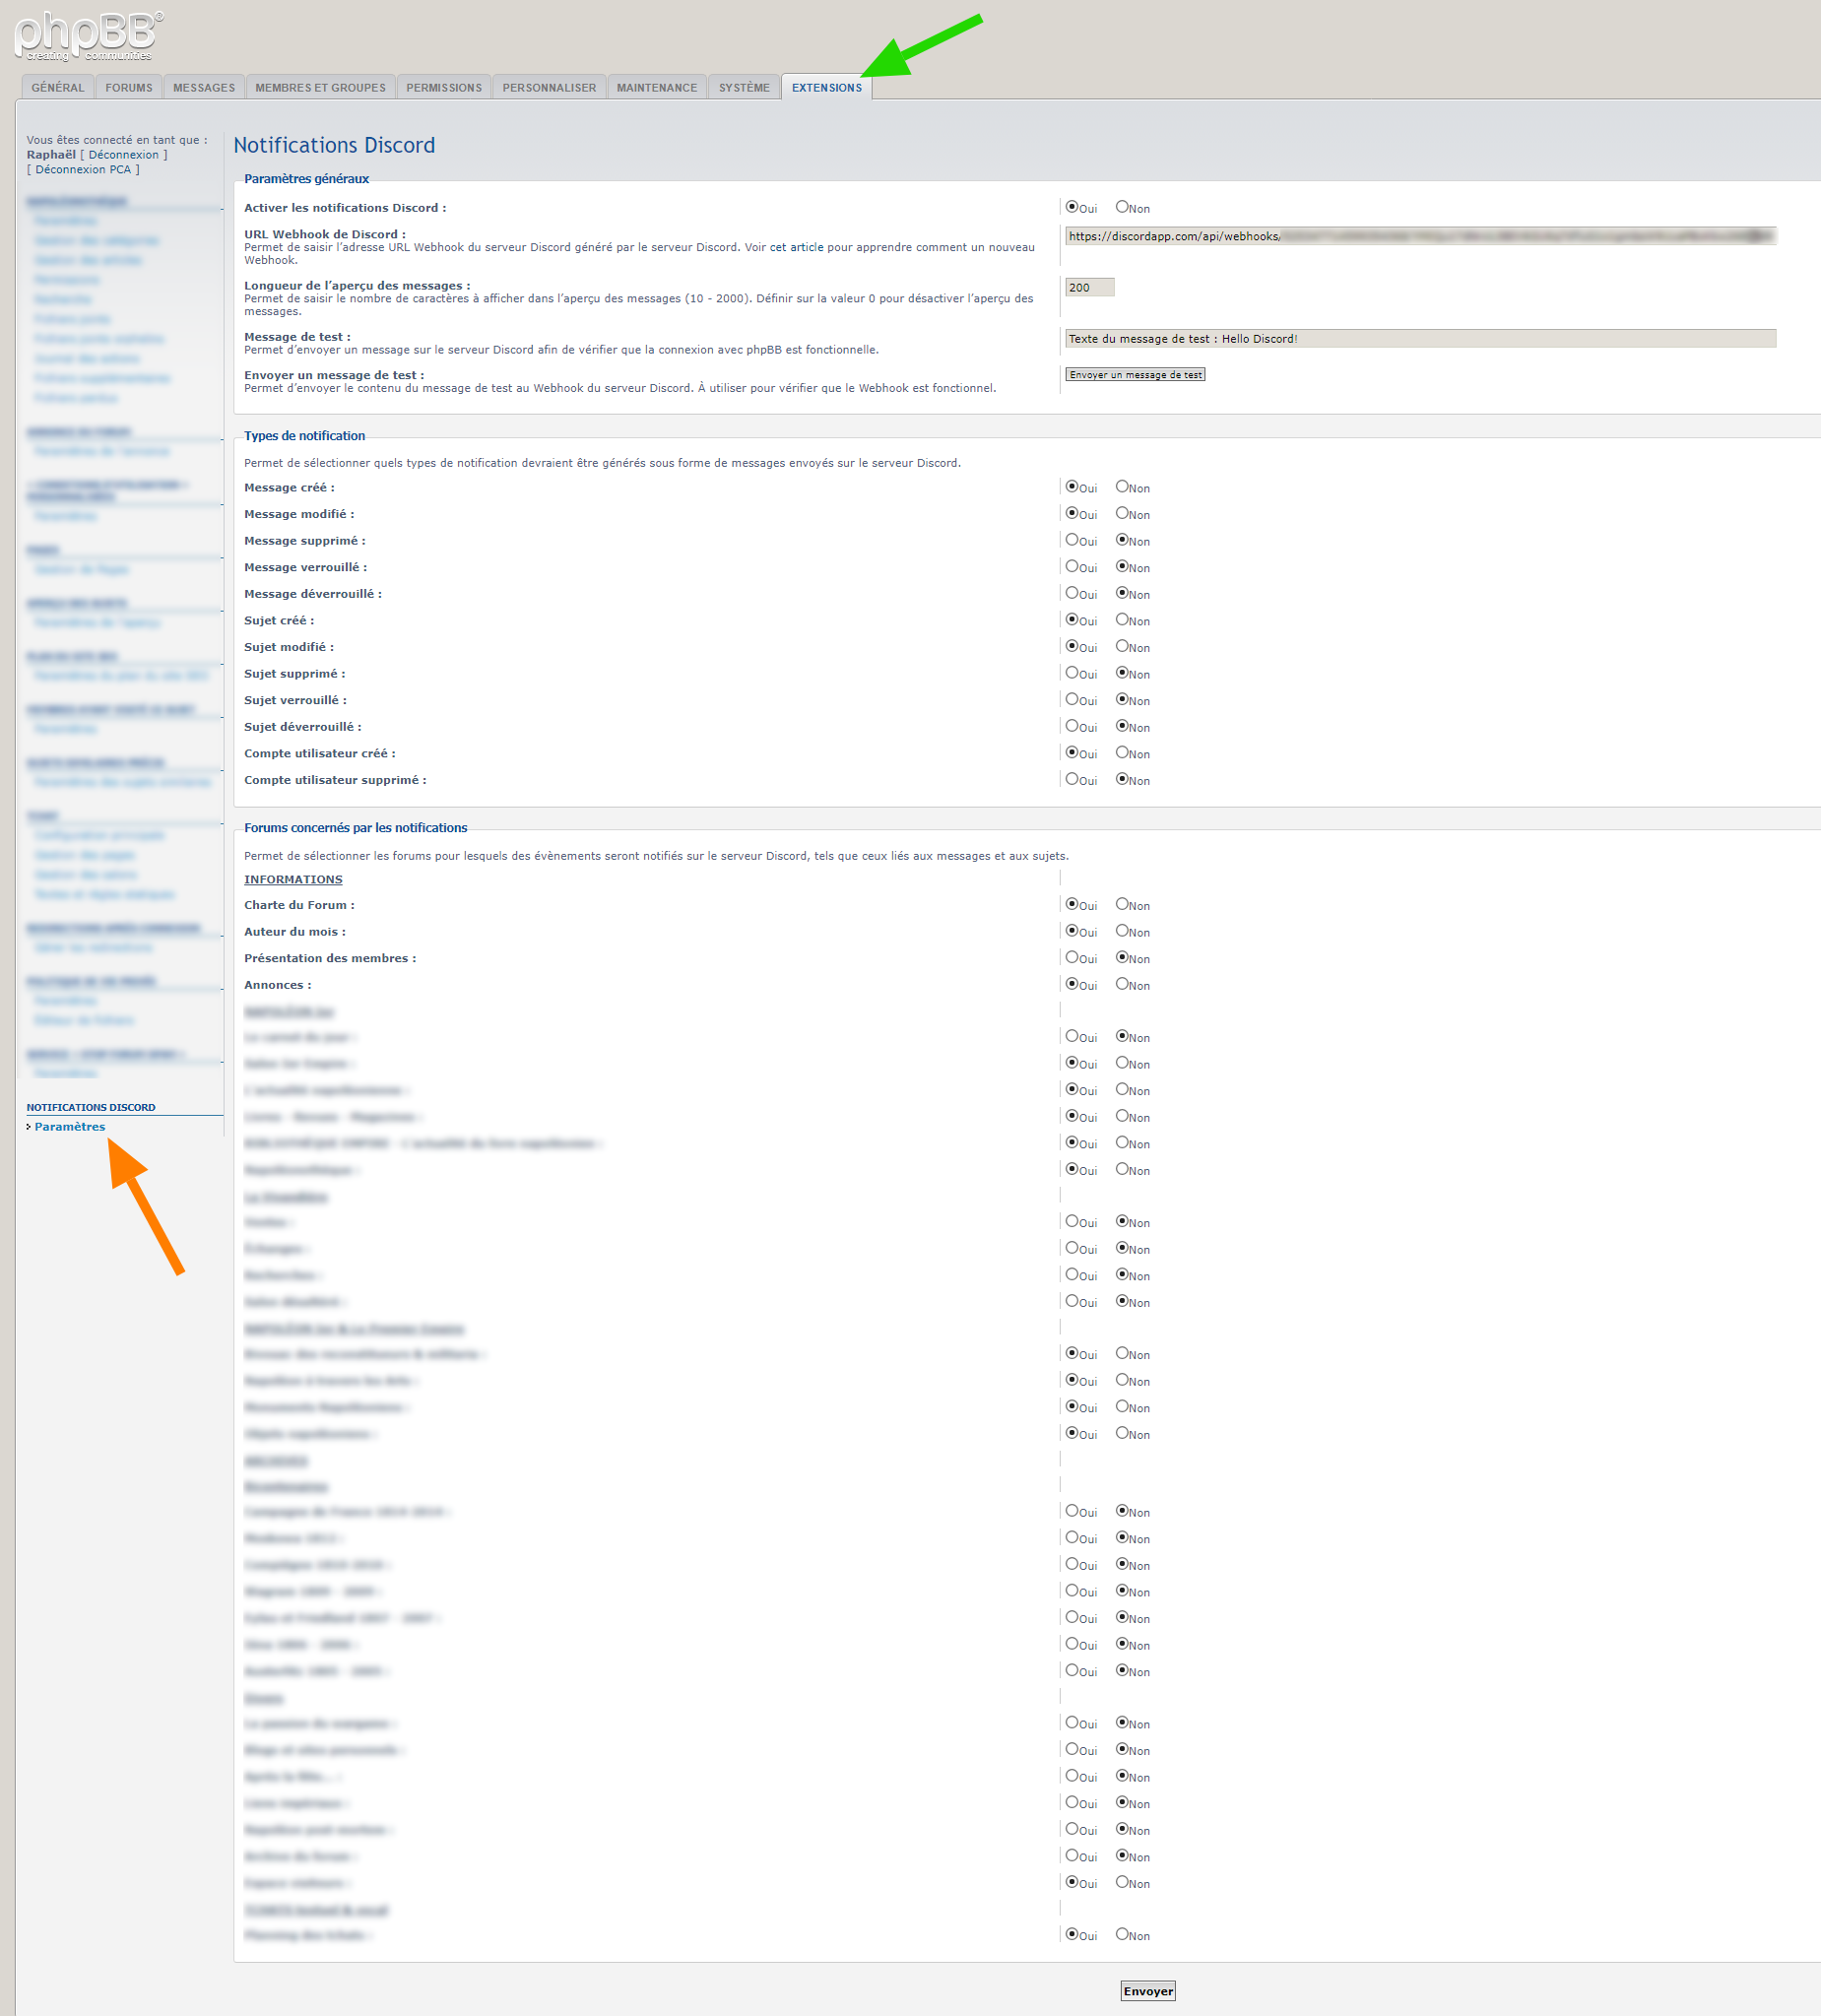Disable Discord notifications with Non
This screenshot has width=1821, height=2016.
coord(1122,207)
